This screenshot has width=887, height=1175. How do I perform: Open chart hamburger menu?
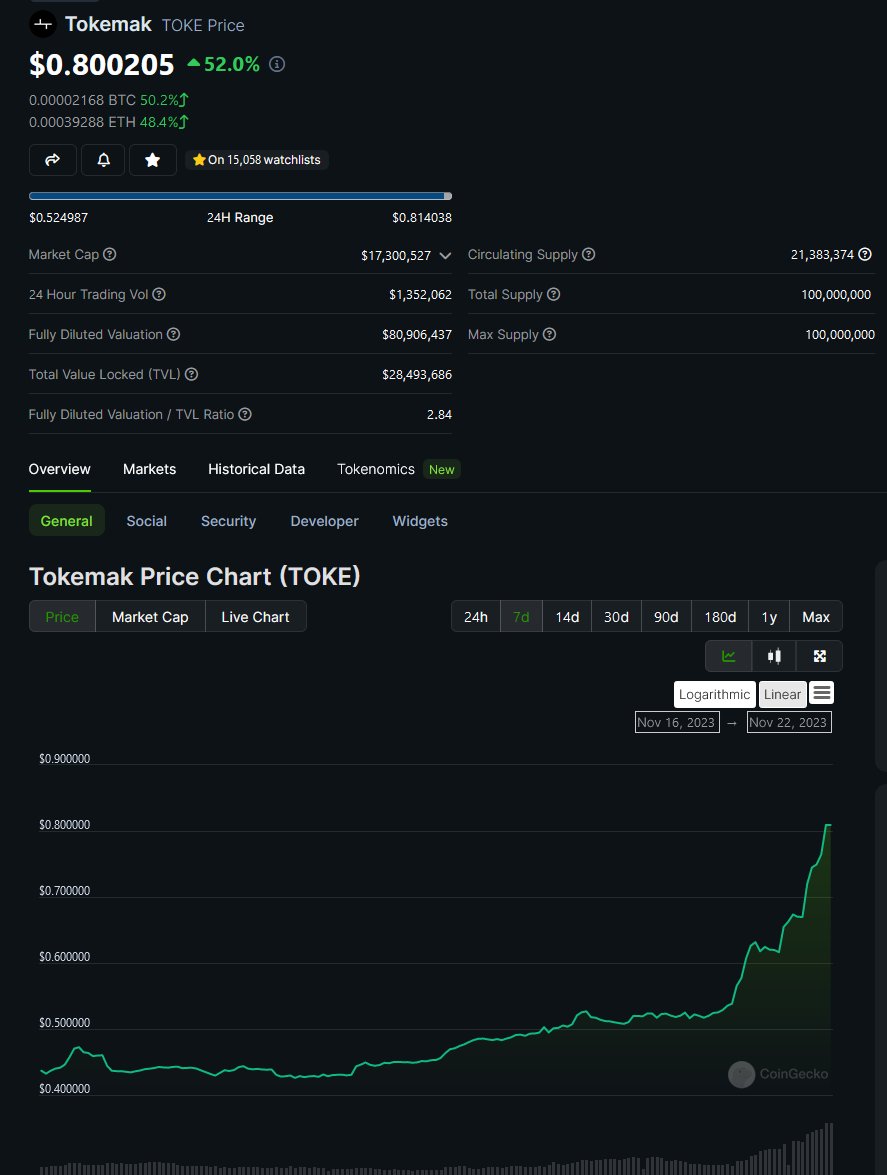click(x=822, y=693)
